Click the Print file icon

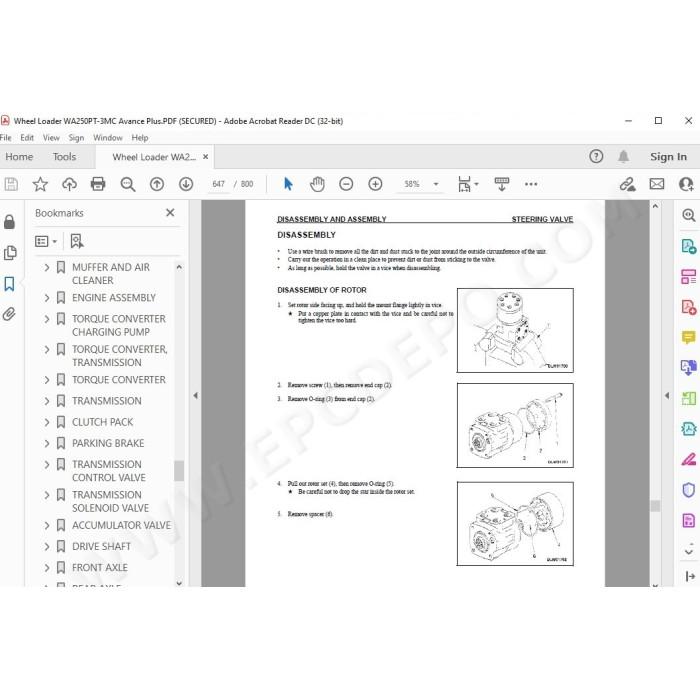98,184
